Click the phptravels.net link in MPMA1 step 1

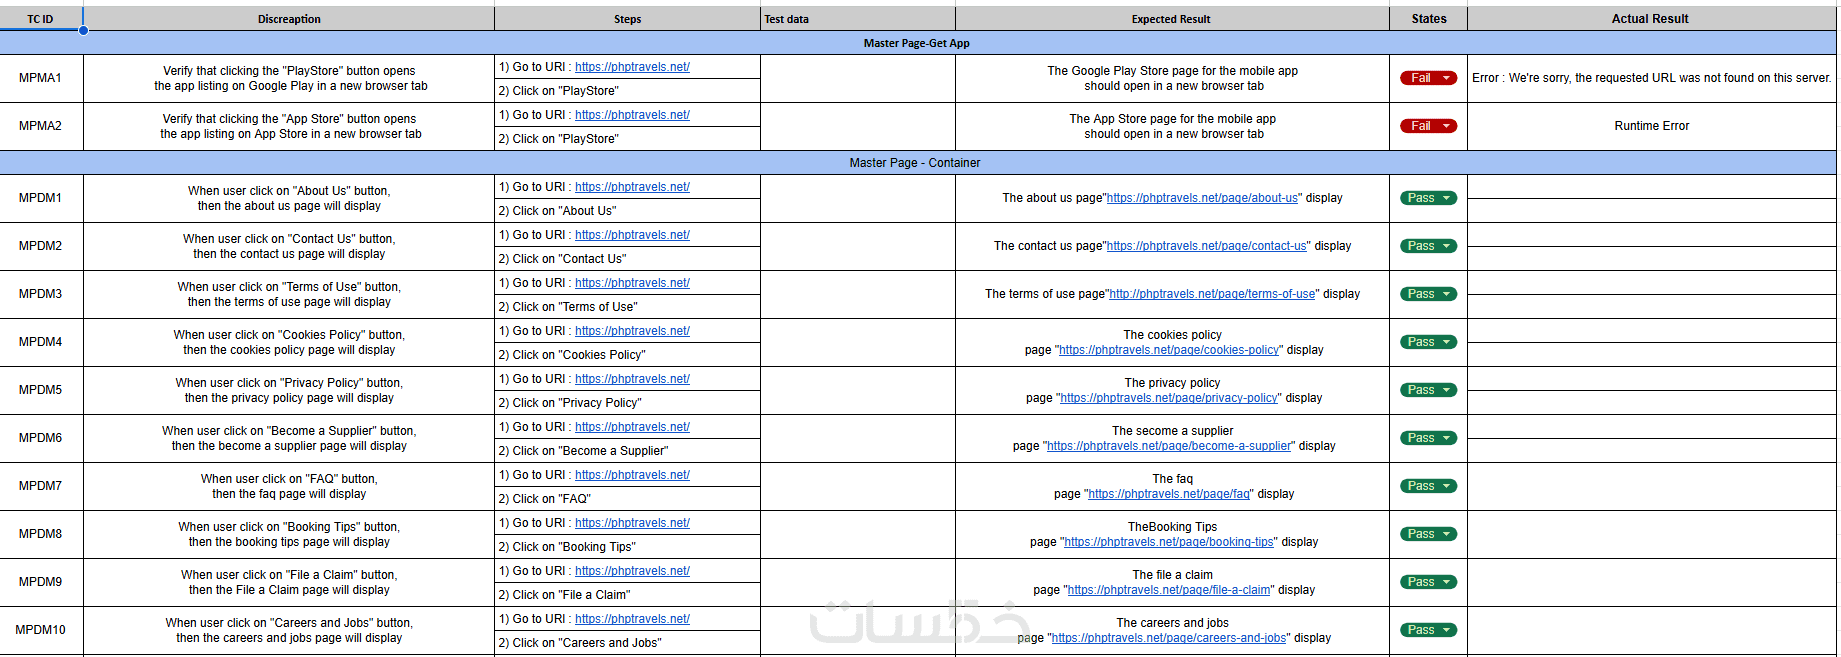coord(632,67)
